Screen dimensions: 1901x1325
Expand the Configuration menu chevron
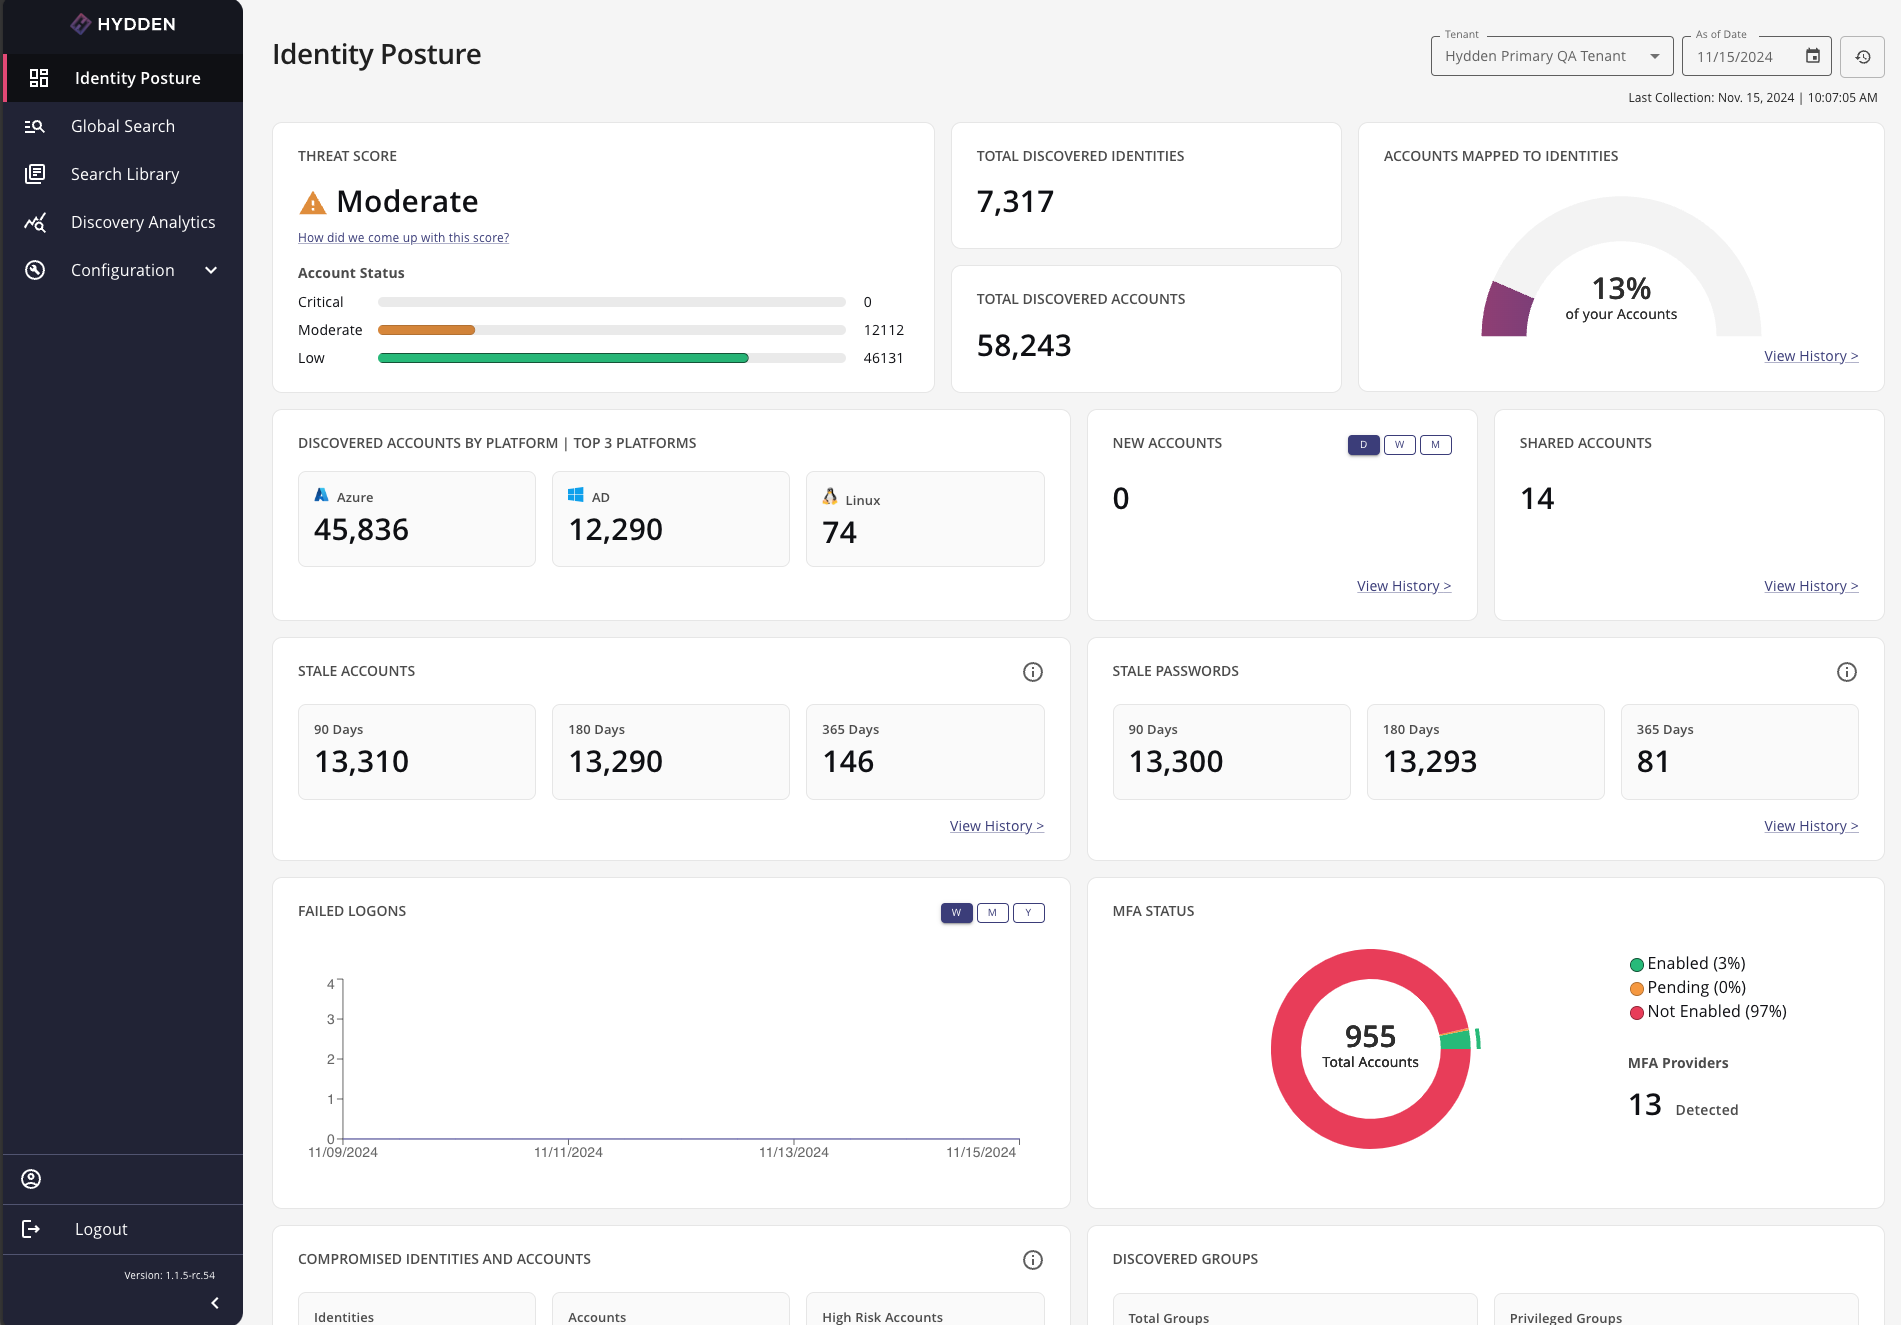pyautogui.click(x=211, y=270)
